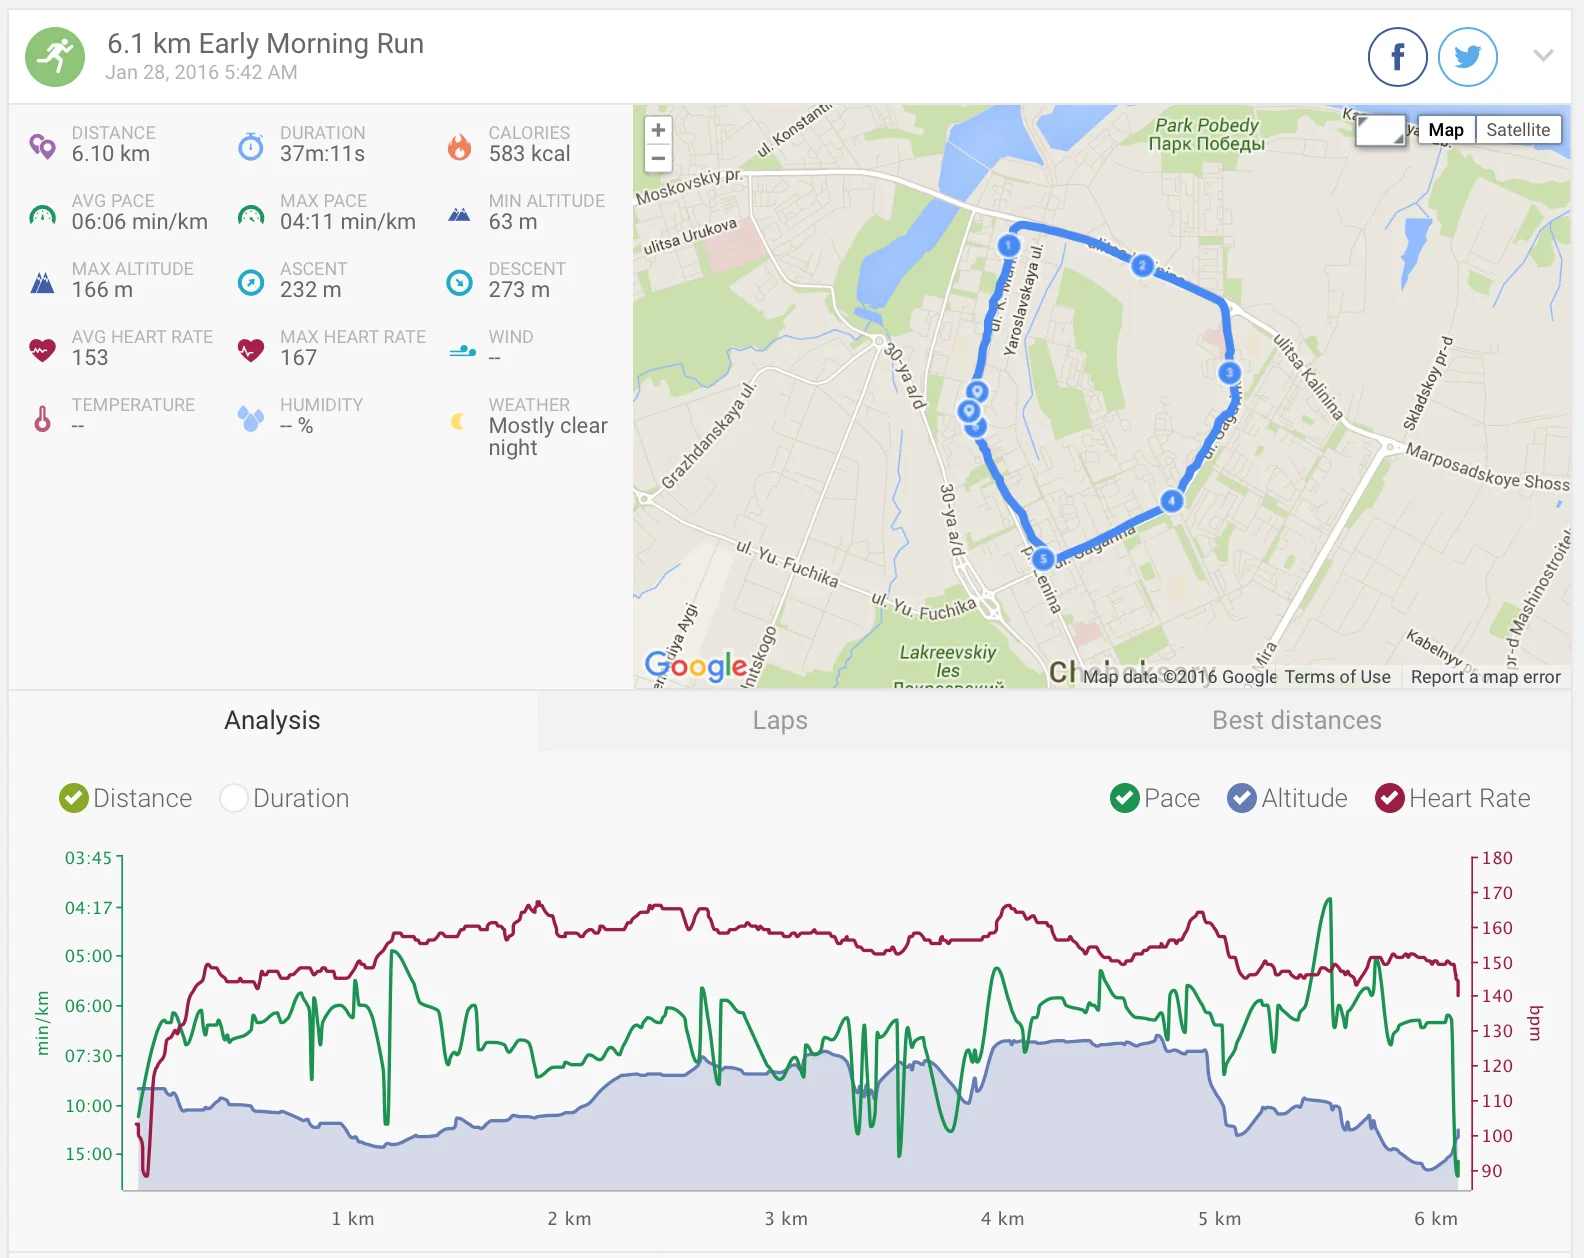Open the Laps tab

(780, 720)
